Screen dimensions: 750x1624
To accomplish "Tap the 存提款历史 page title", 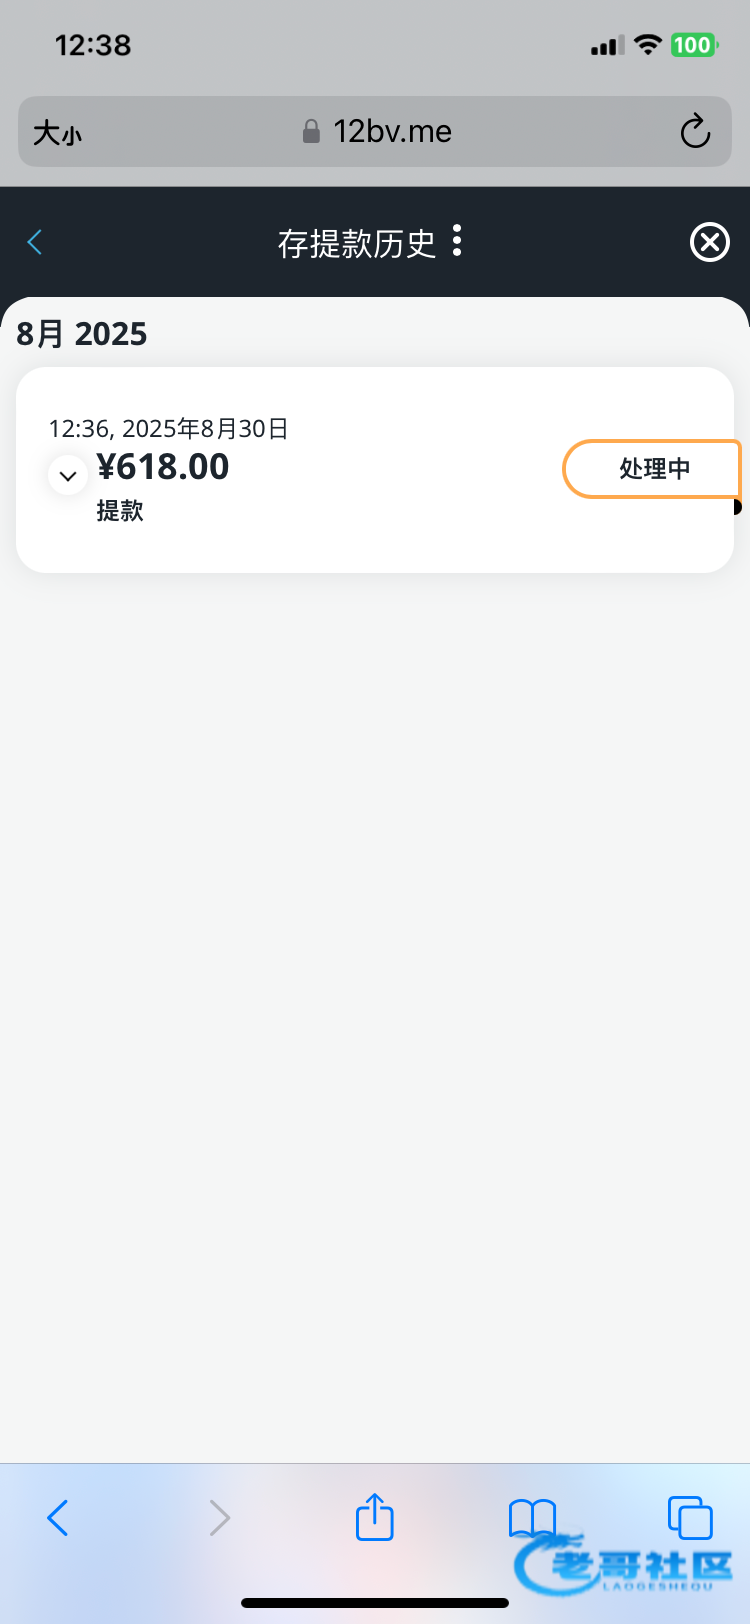I will pyautogui.click(x=356, y=243).
